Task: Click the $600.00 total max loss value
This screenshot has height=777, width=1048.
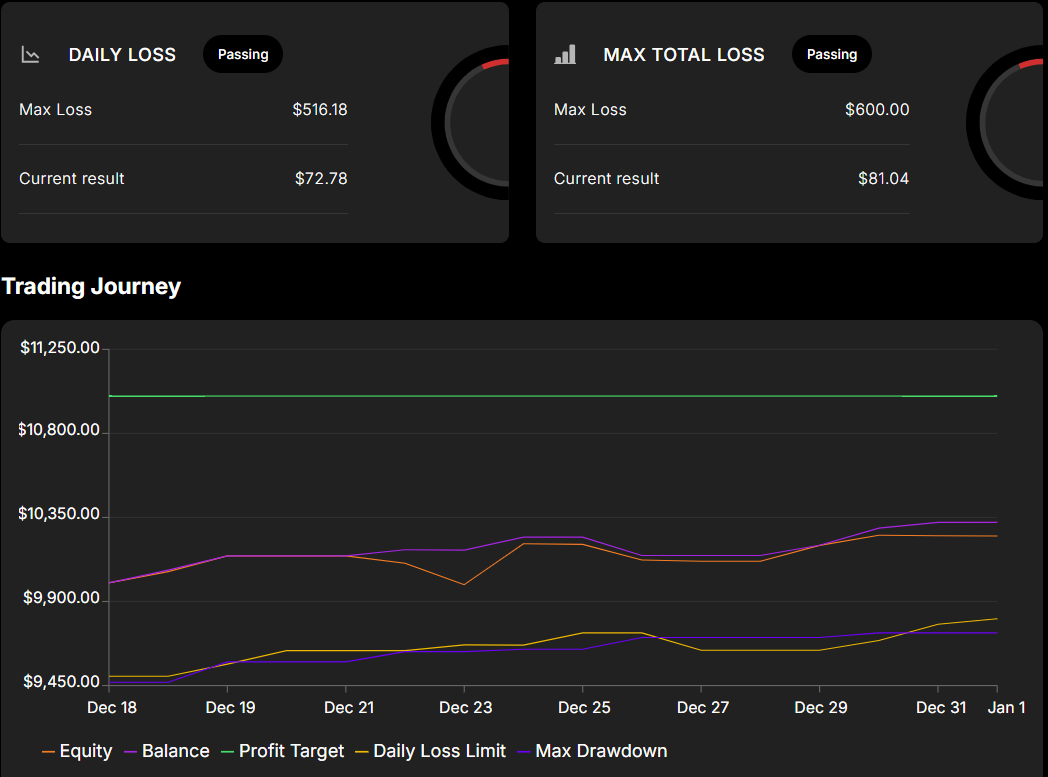Action: [x=877, y=110]
